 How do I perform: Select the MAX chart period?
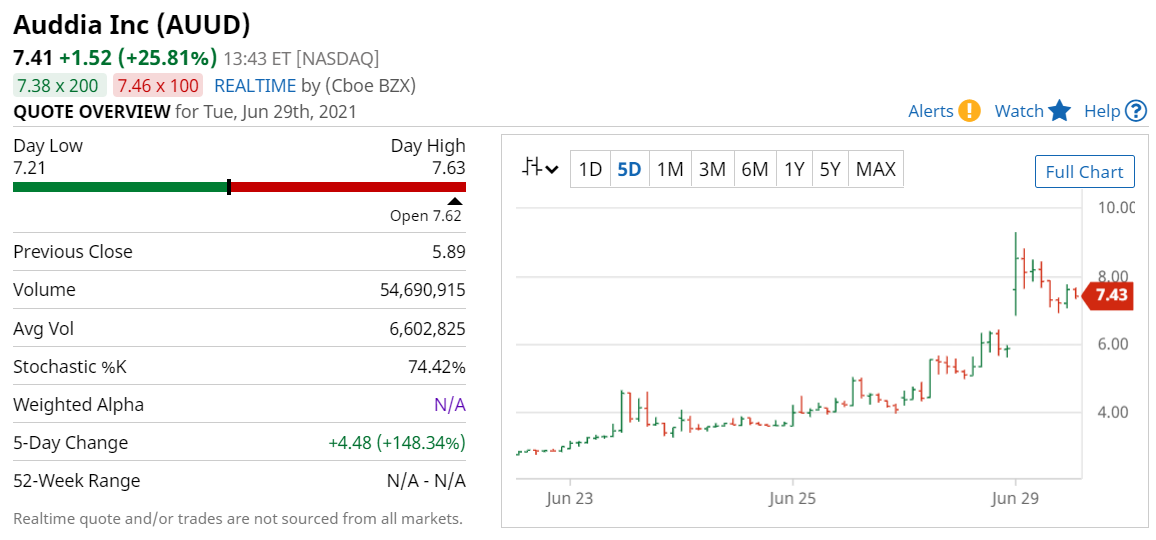(x=876, y=170)
